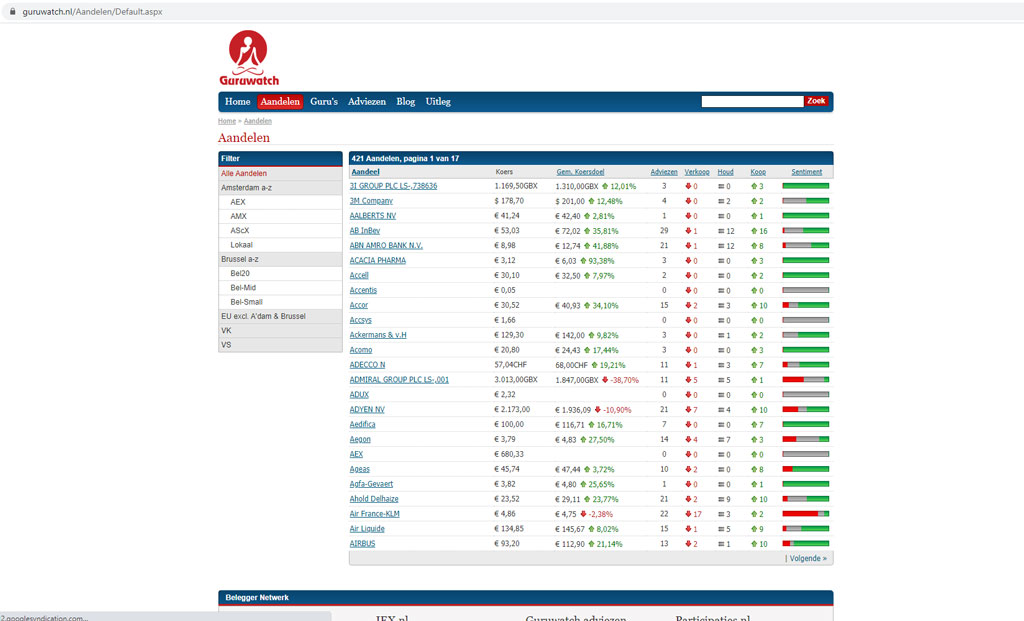Open the ACACIA PHARMA link

click(x=377, y=261)
